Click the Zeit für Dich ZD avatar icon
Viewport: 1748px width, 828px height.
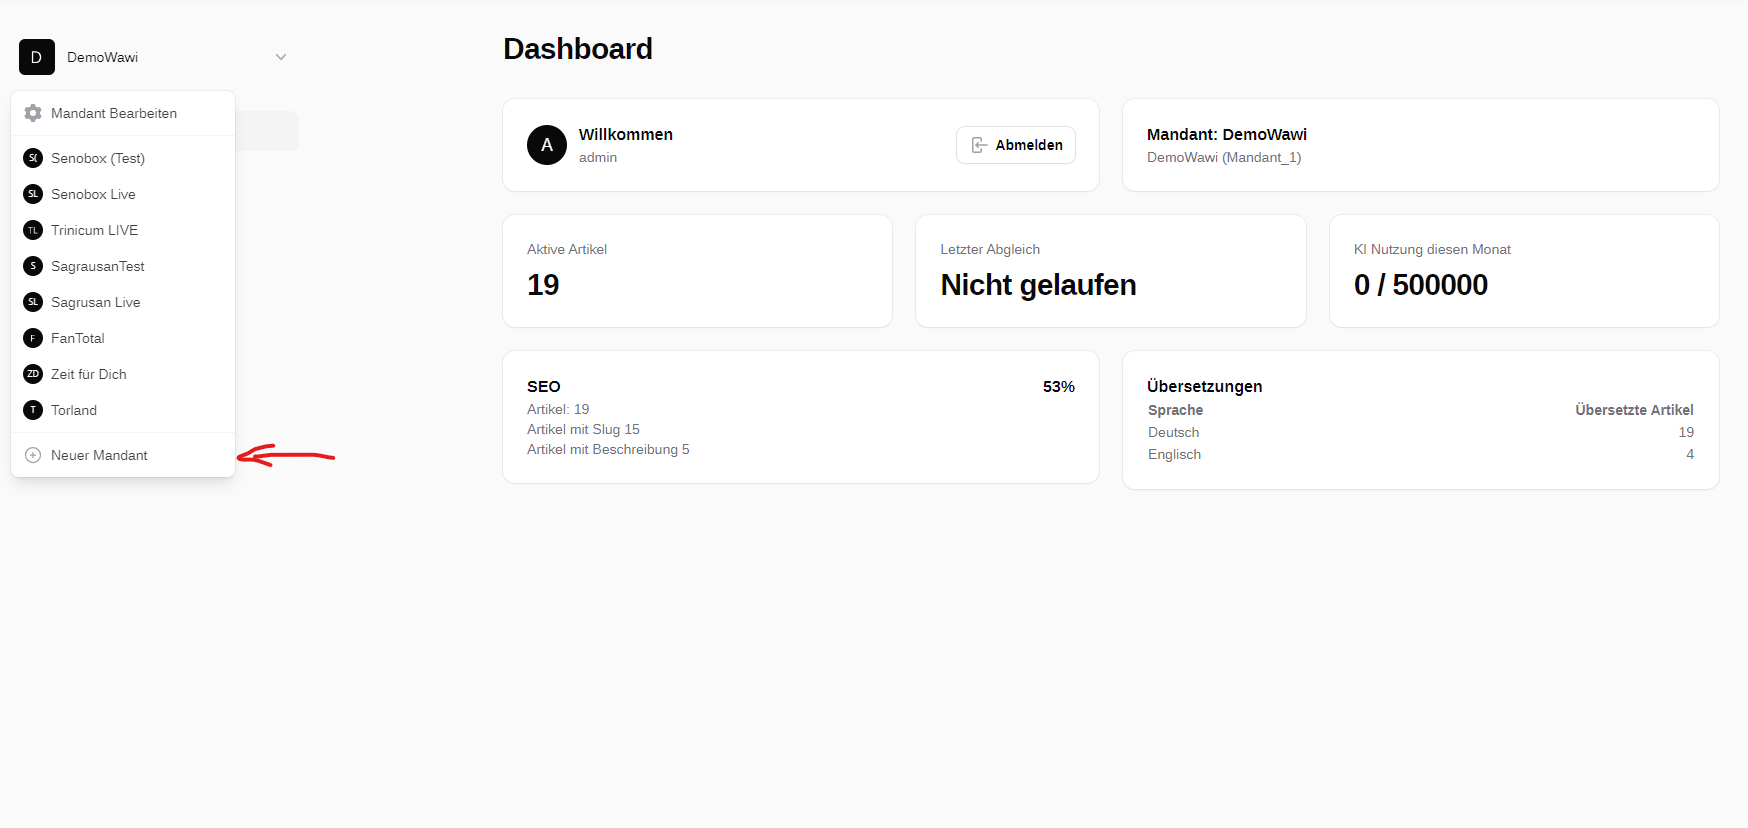click(x=33, y=374)
